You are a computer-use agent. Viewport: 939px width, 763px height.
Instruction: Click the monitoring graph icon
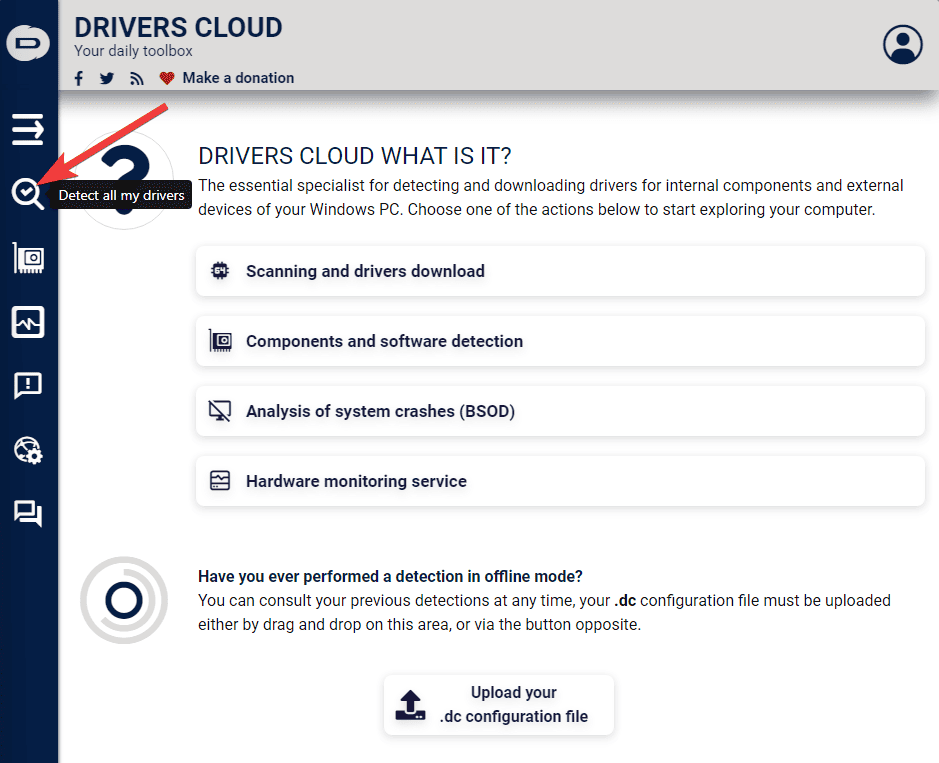point(220,481)
